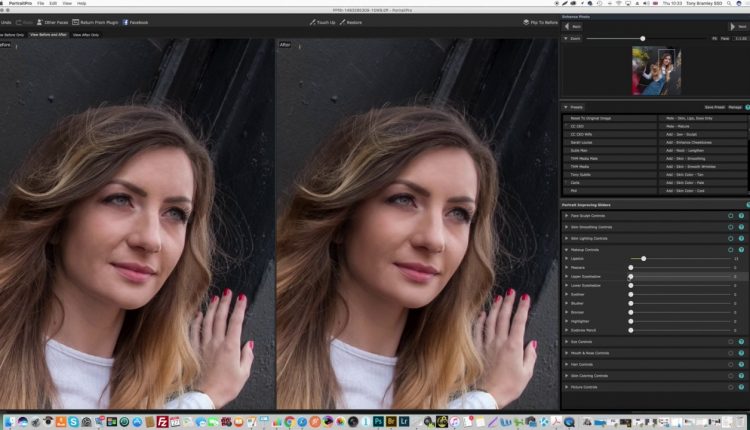Expand the Eye Controls section
The image size is (750, 430).
[567, 342]
